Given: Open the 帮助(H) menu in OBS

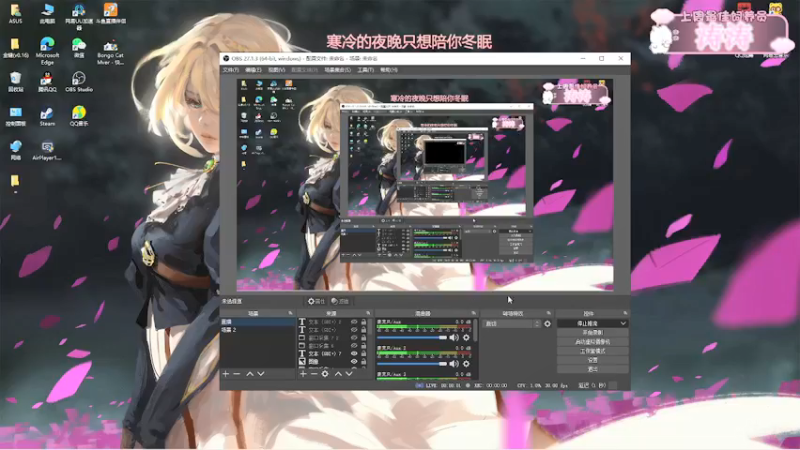Looking at the screenshot, I should pos(388,70).
